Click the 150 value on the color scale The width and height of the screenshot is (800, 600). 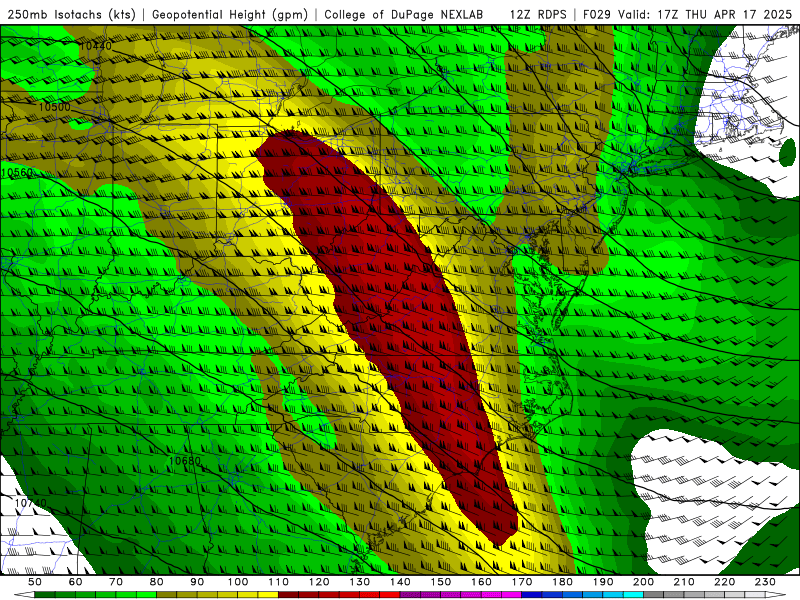coord(441,582)
